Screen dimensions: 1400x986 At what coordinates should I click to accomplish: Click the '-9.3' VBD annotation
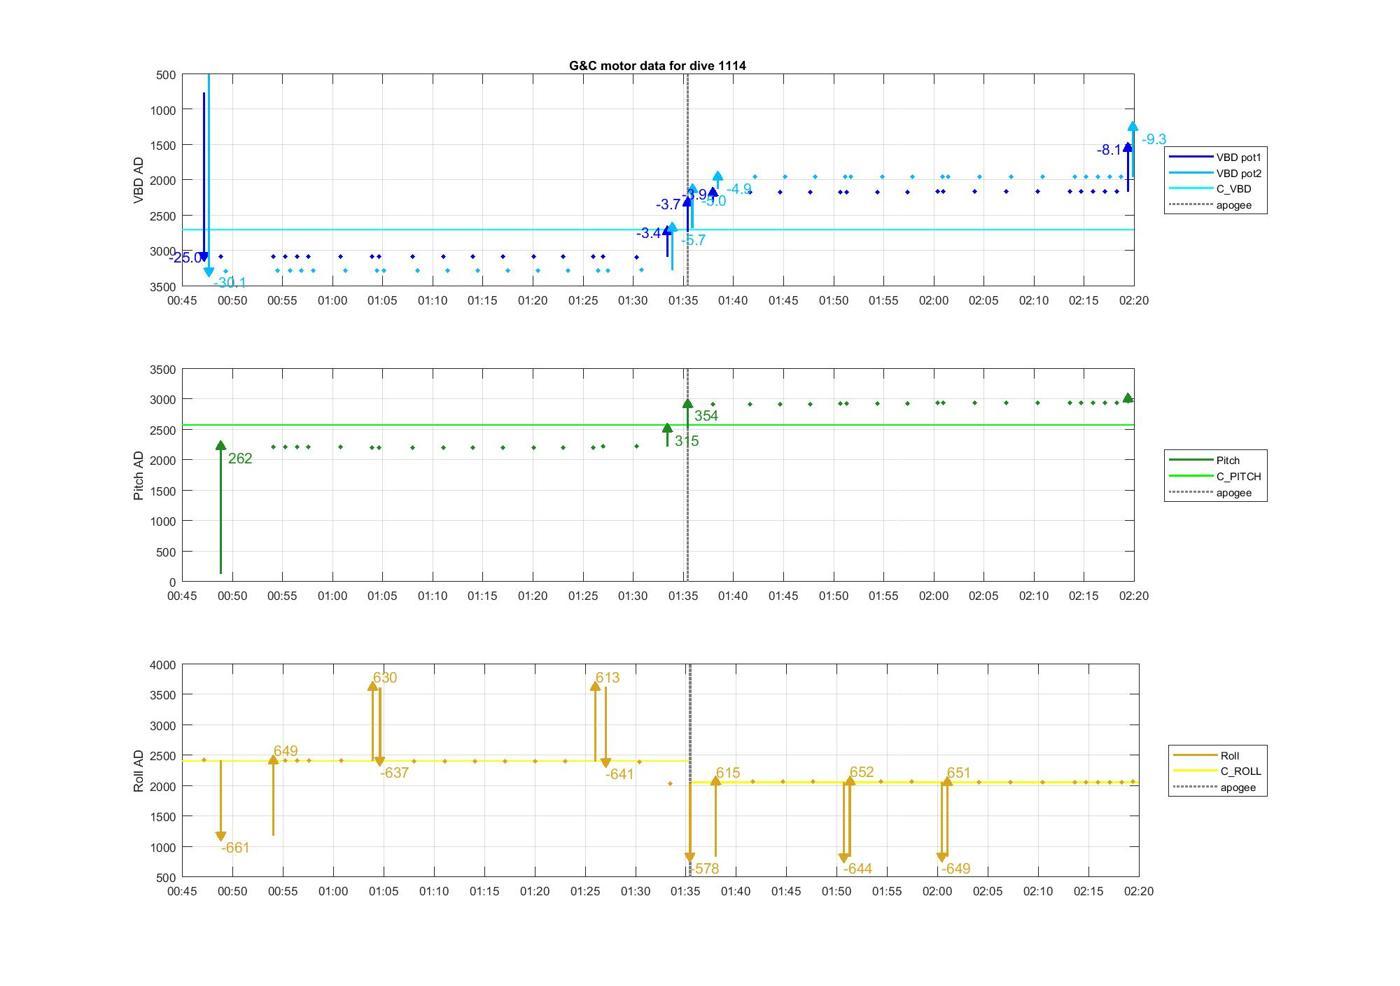pos(1153,139)
